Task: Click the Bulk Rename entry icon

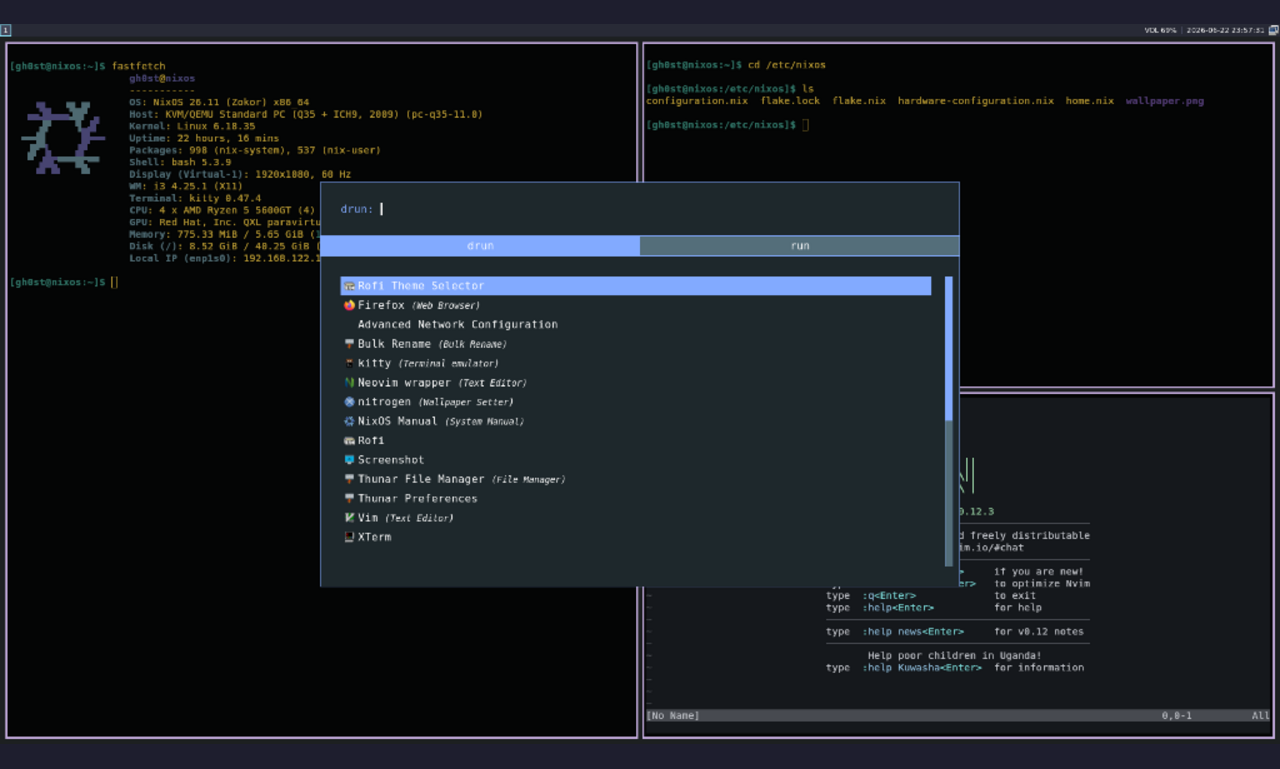Action: (349, 344)
